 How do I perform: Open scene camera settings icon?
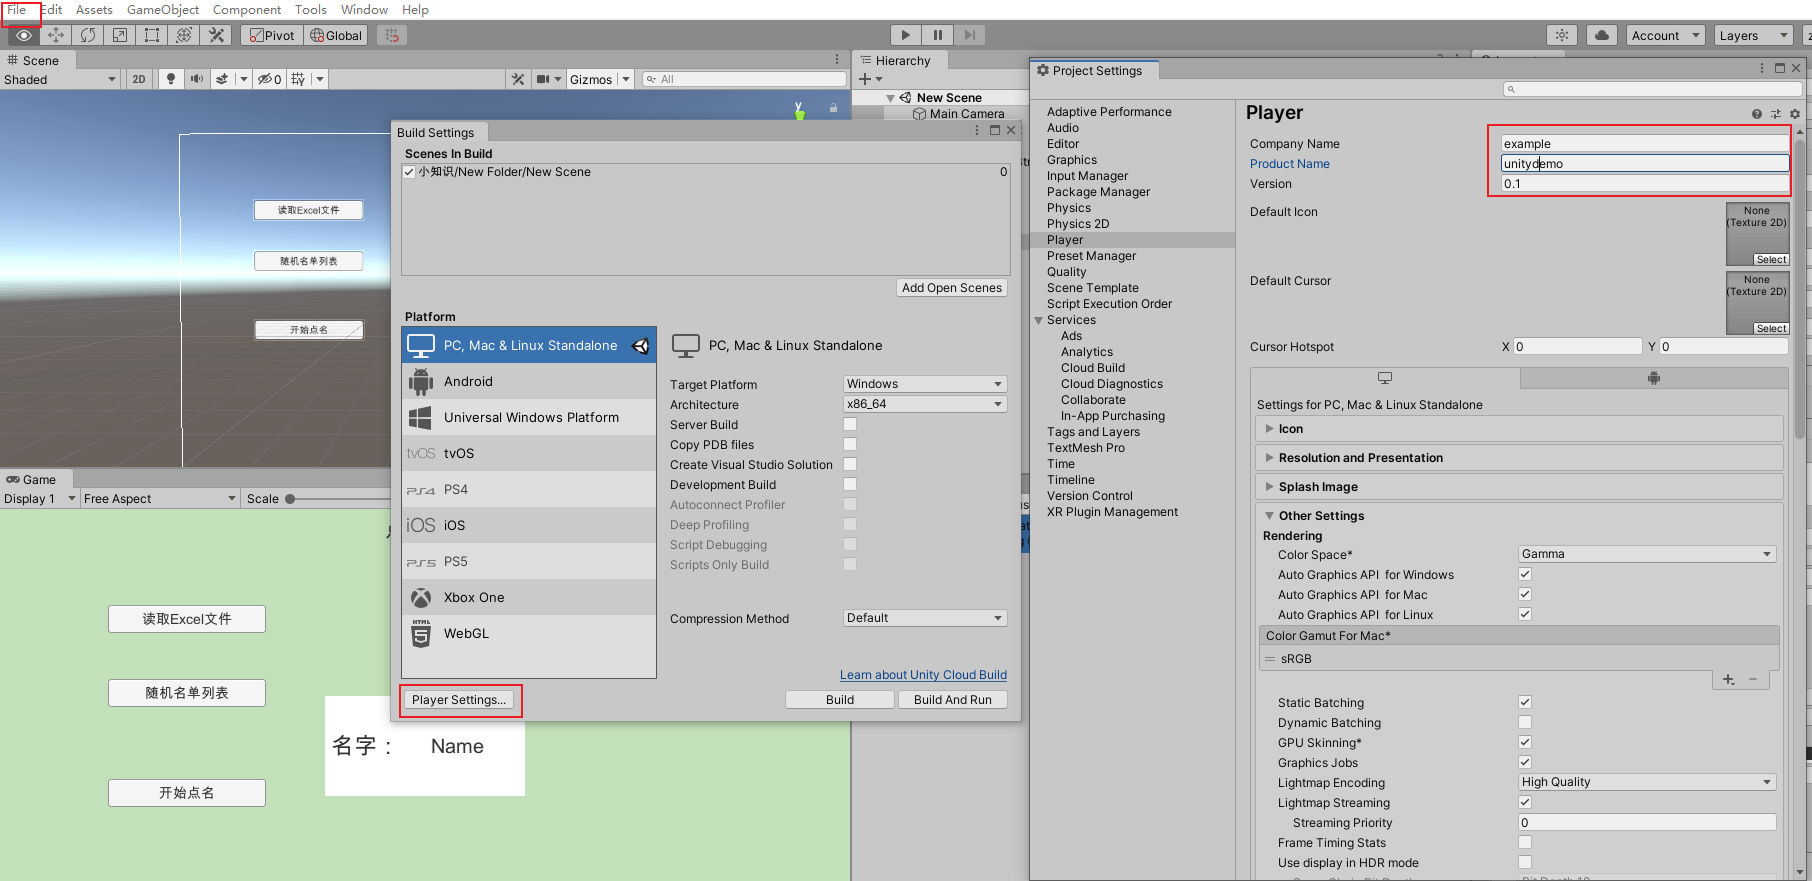tap(543, 79)
